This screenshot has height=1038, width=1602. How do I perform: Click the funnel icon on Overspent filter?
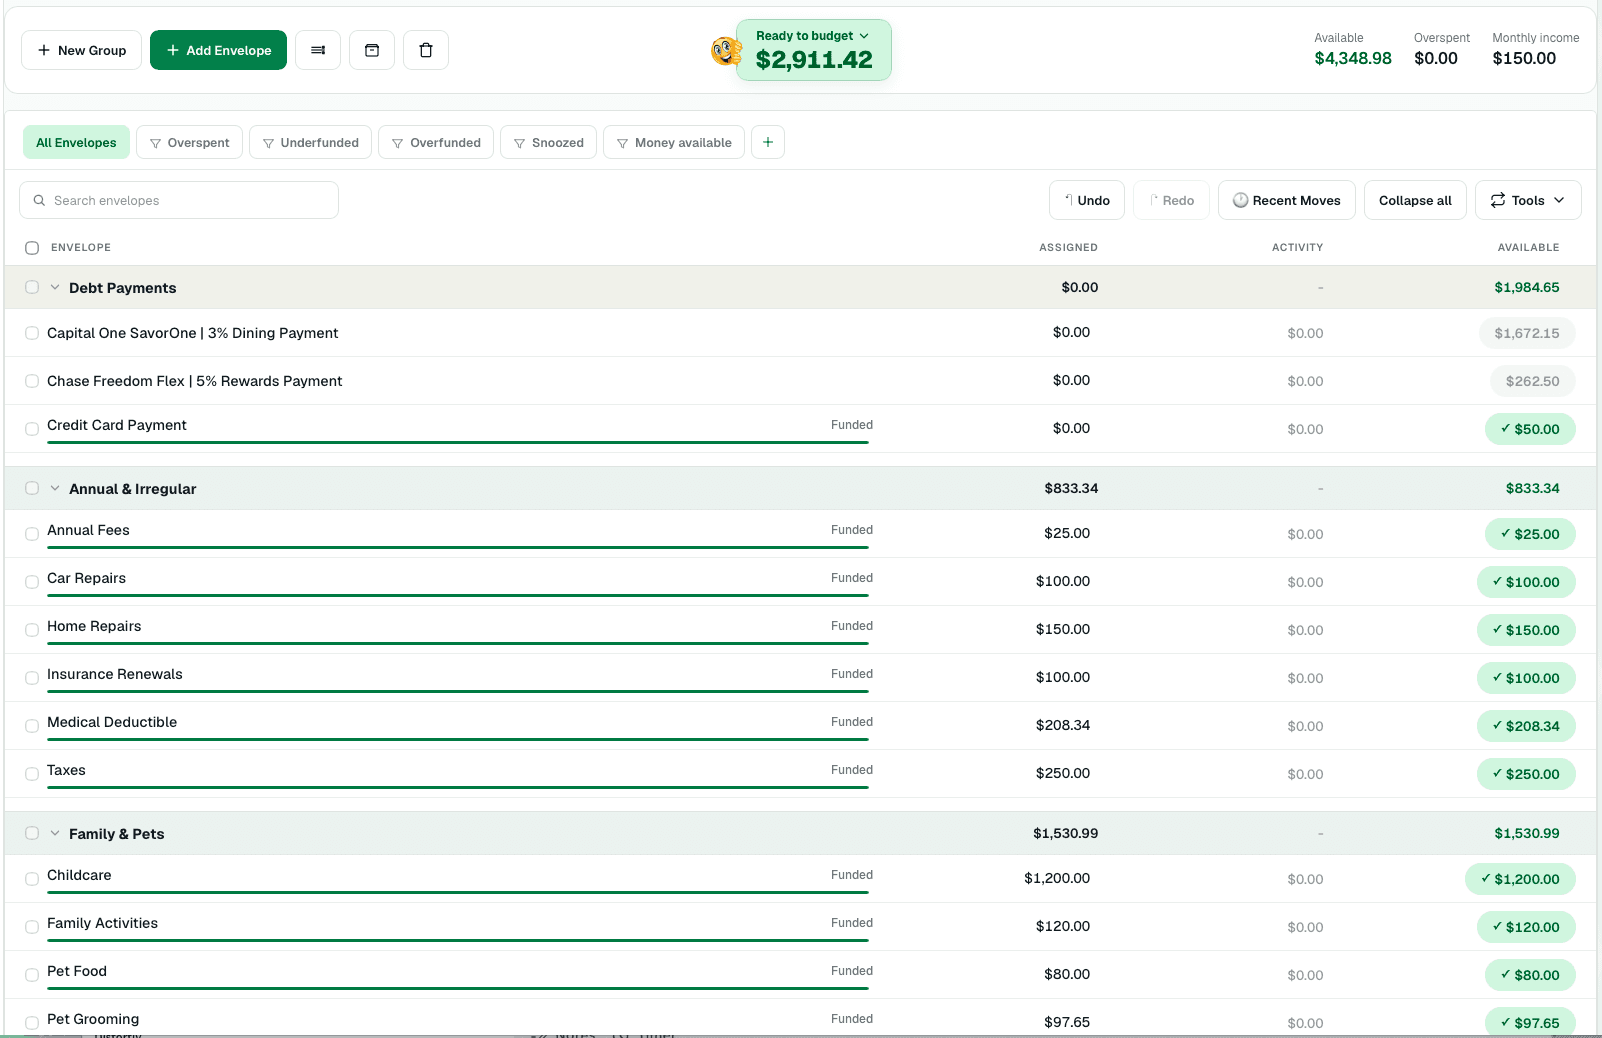[x=155, y=143]
